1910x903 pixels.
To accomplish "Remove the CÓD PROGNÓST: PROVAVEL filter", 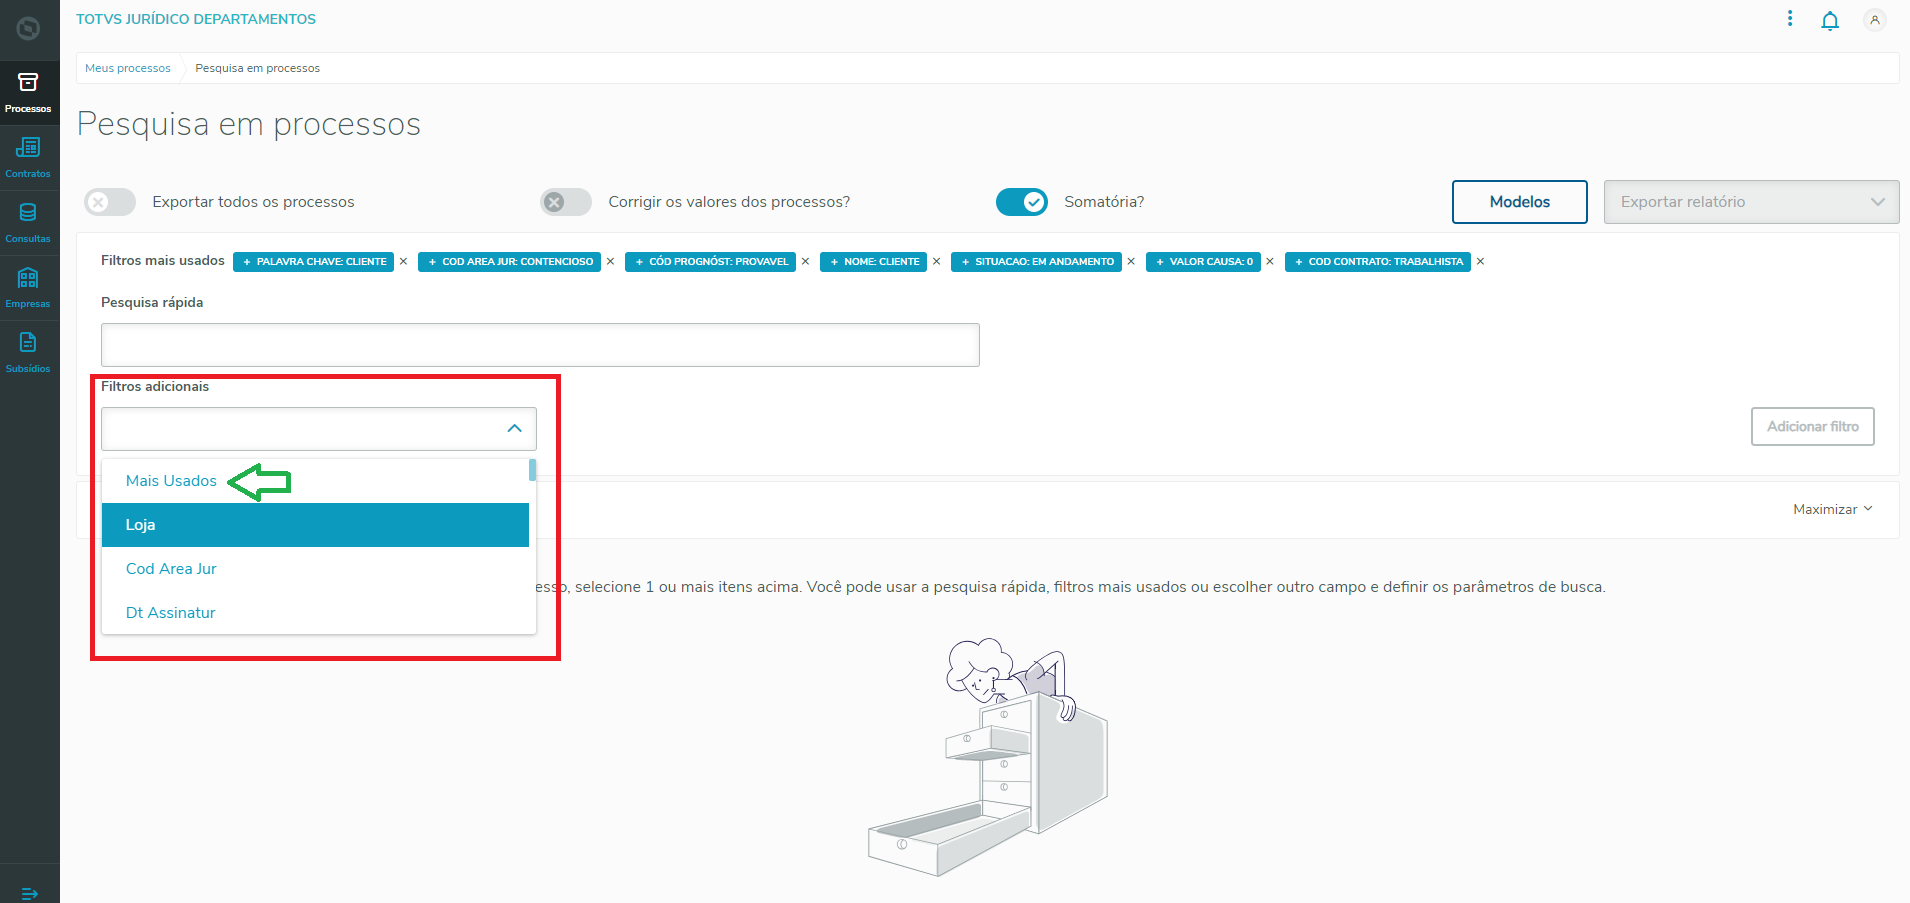I will (x=806, y=262).
